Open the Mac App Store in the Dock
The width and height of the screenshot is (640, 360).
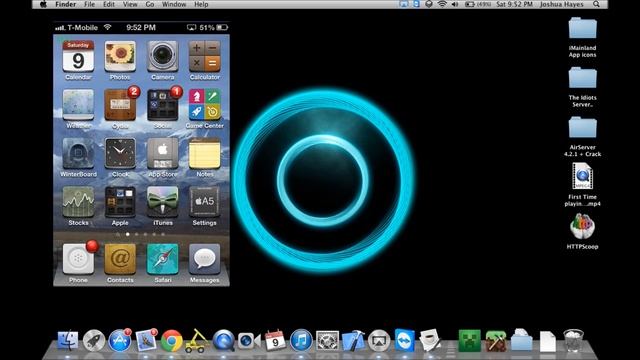tap(120, 340)
